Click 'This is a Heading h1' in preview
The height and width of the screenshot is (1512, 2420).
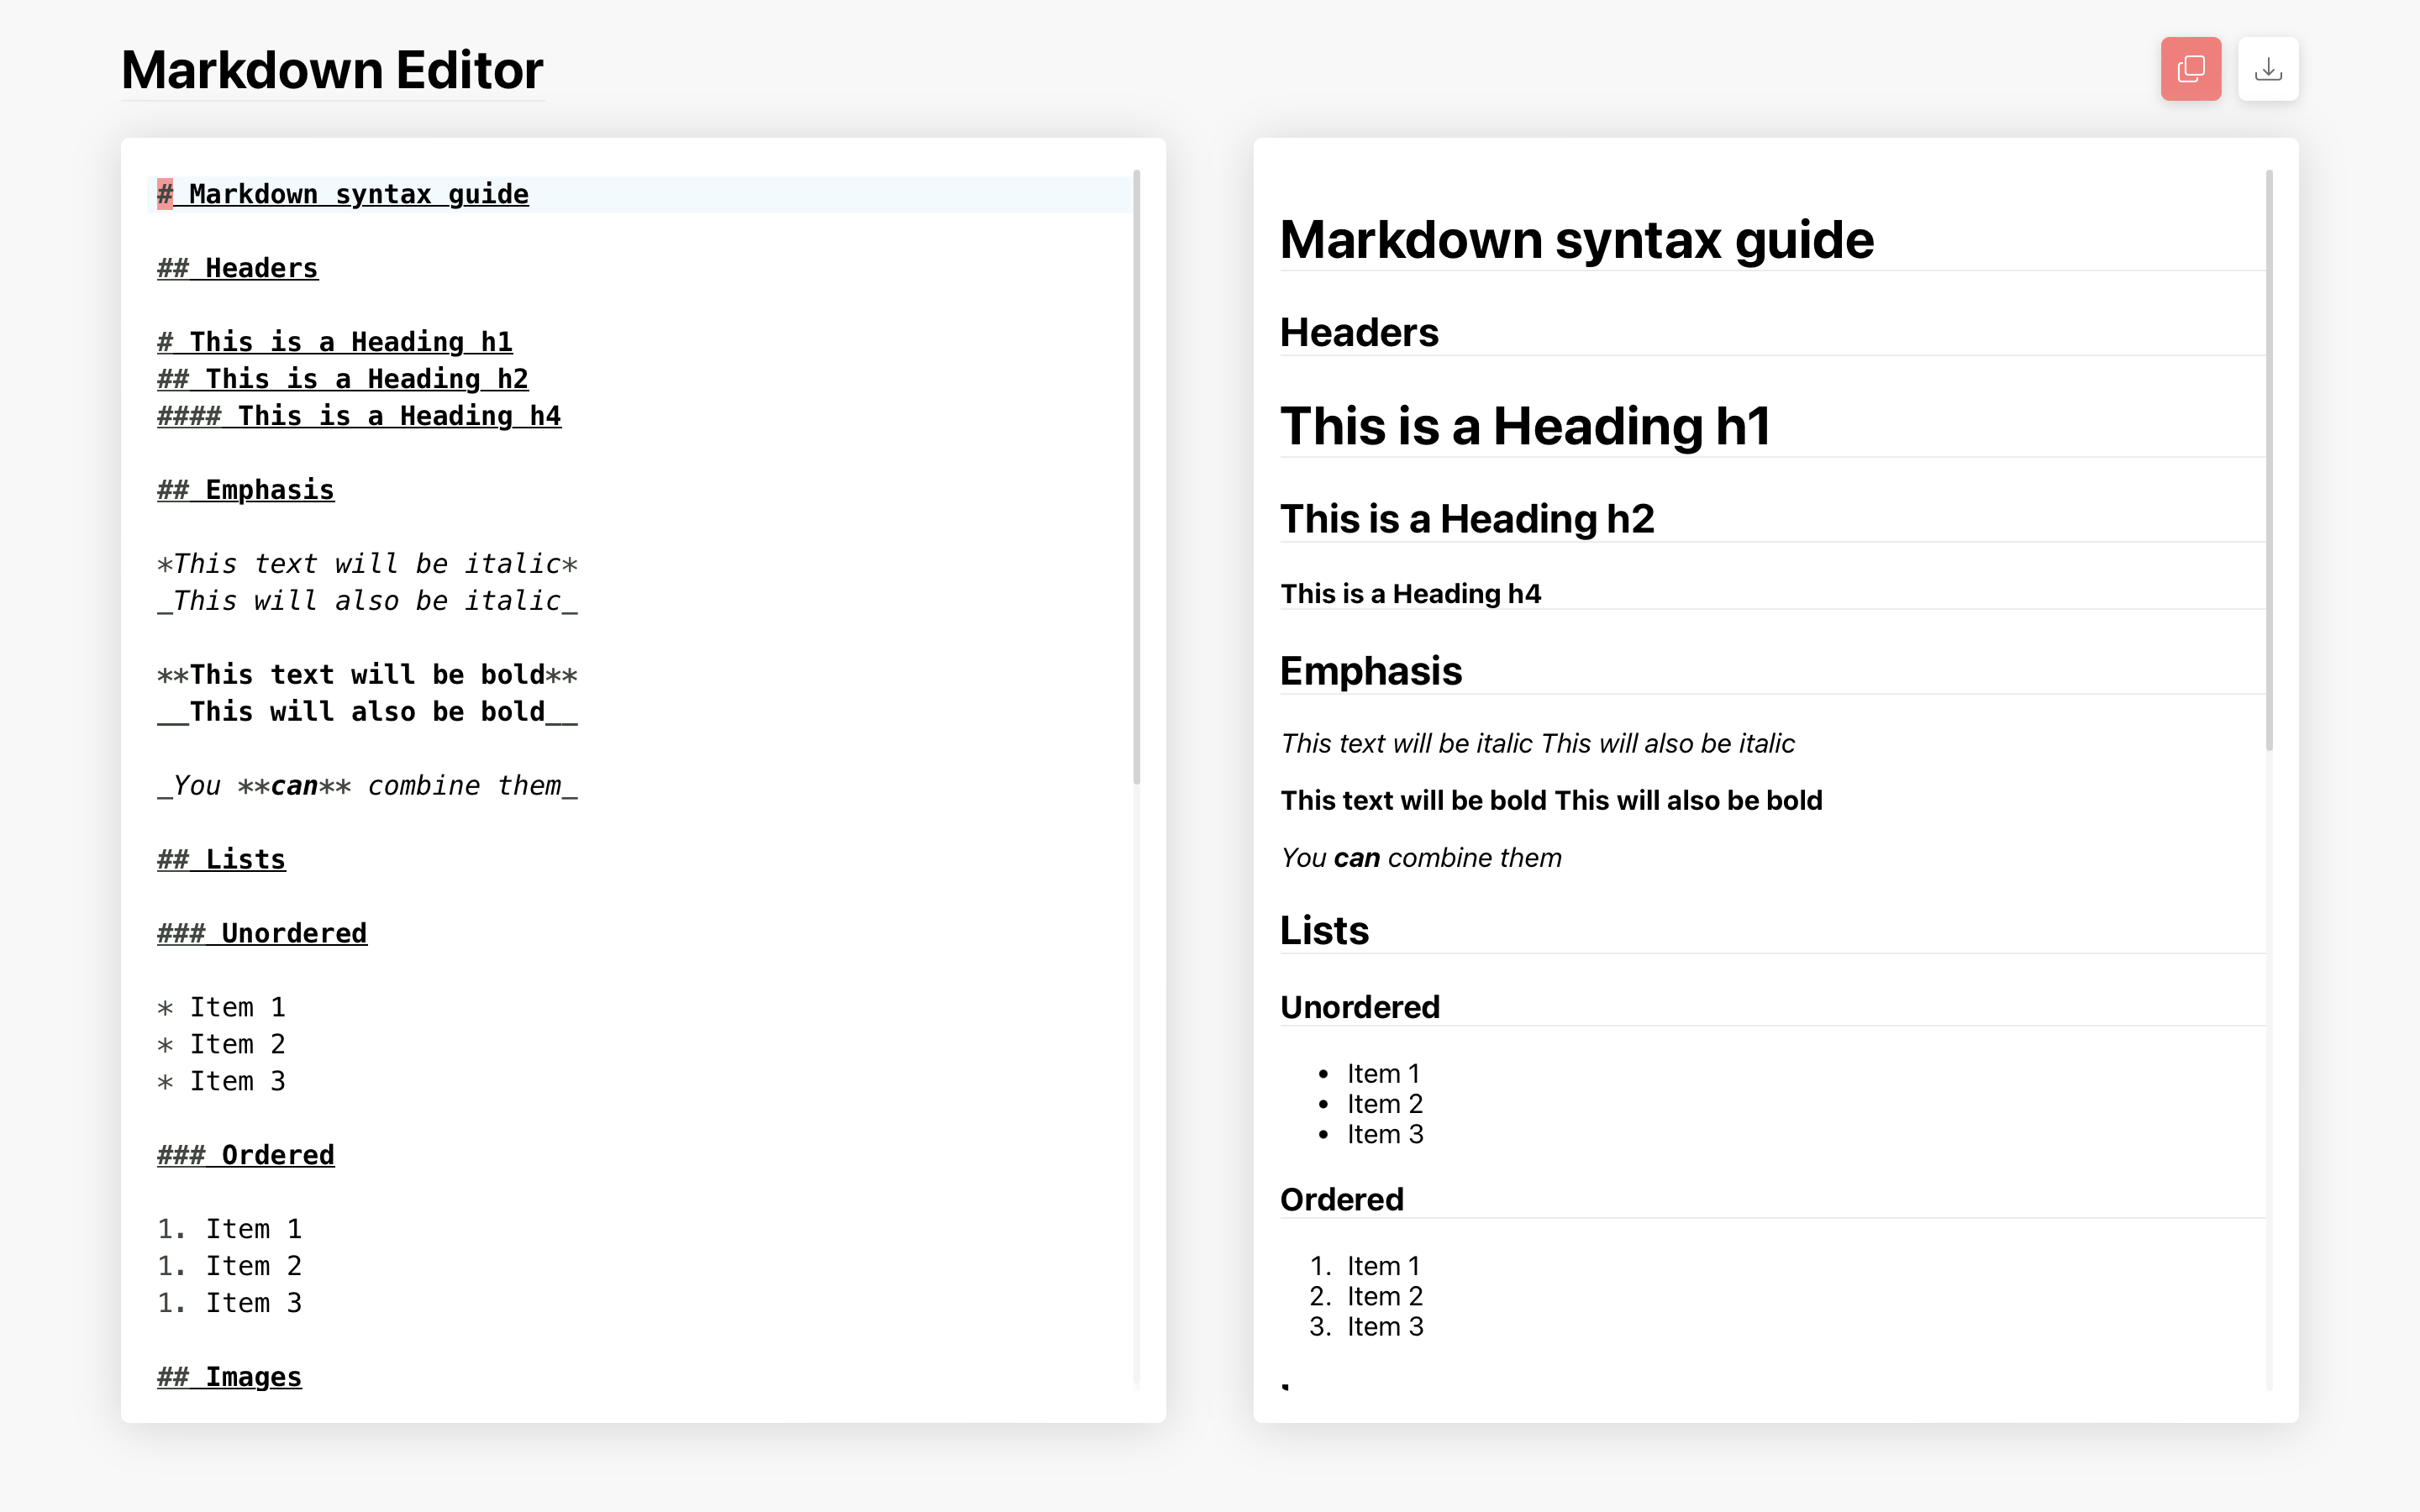[x=1525, y=426]
